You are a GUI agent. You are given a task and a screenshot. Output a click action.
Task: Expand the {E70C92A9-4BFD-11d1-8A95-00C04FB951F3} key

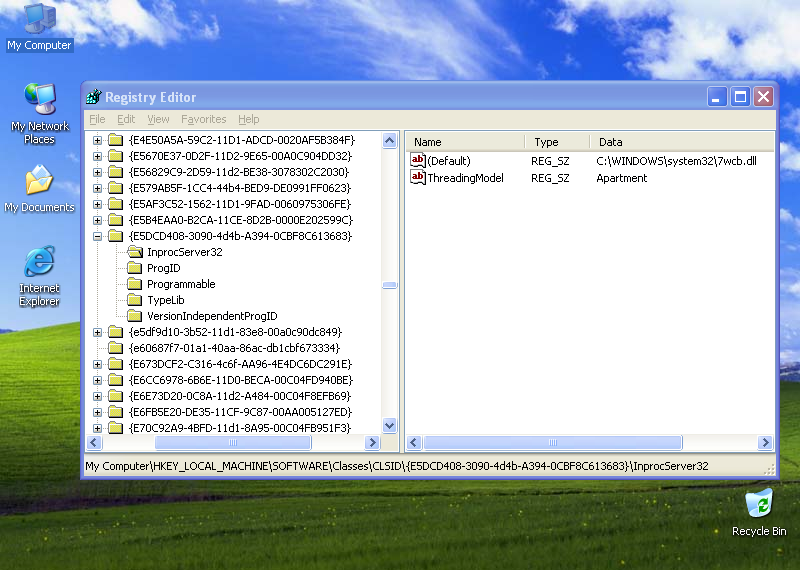(98, 428)
